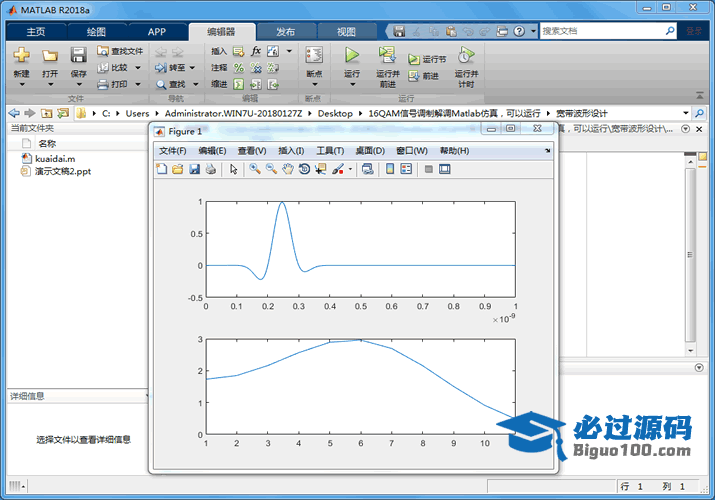The height and width of the screenshot is (500, 715).
Task: Click the up one folder icon
Action: pyautogui.click(x=47, y=113)
